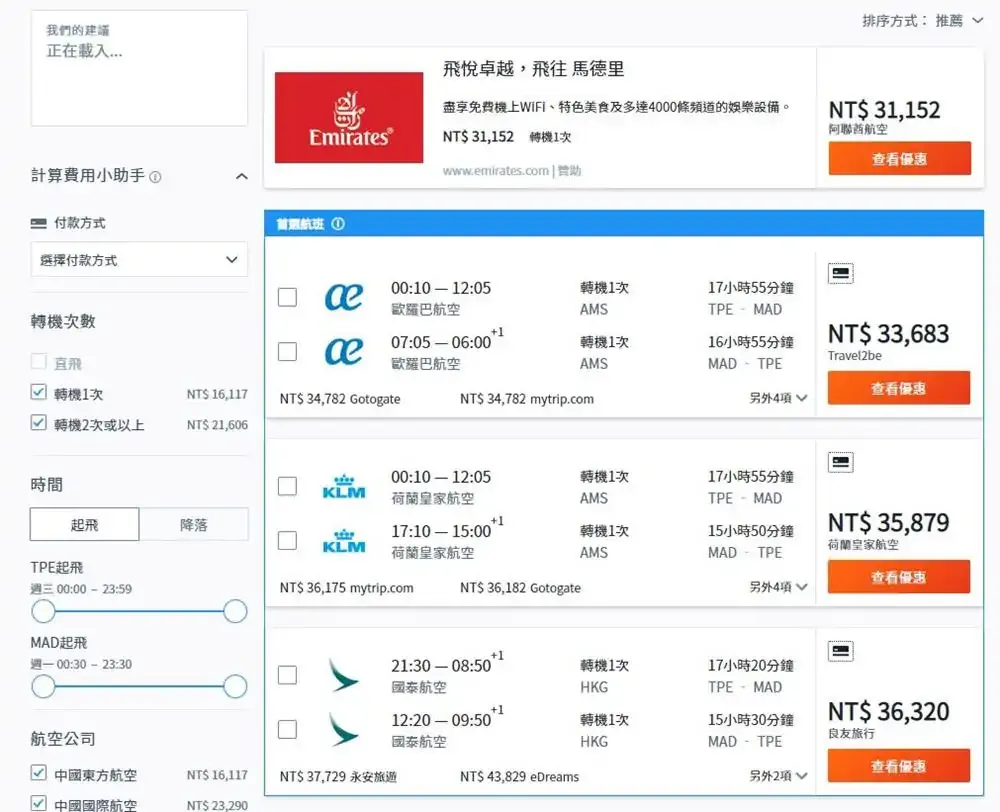Click the Emirates logo in the sponsored banner
The height and width of the screenshot is (812, 1000).
[349, 117]
